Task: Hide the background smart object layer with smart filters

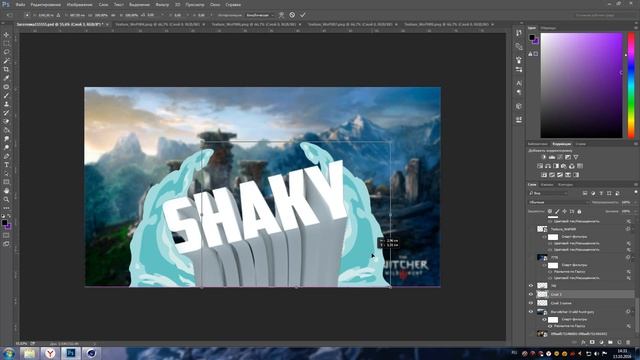Action: click(x=531, y=312)
